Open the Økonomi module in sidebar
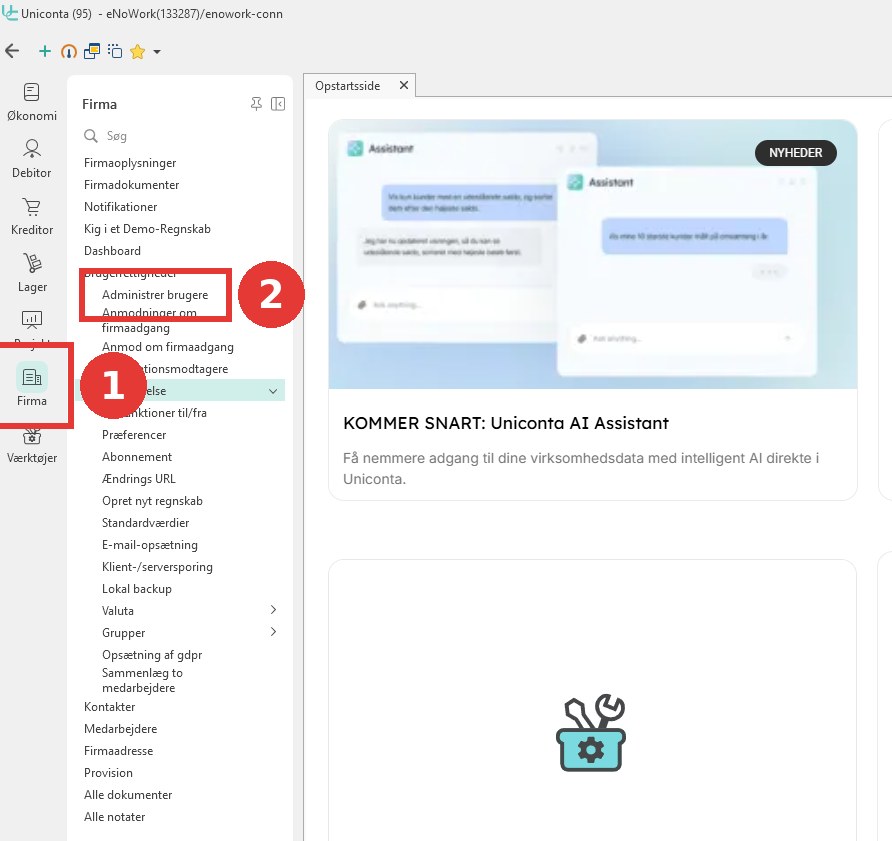892x841 pixels. [32, 102]
